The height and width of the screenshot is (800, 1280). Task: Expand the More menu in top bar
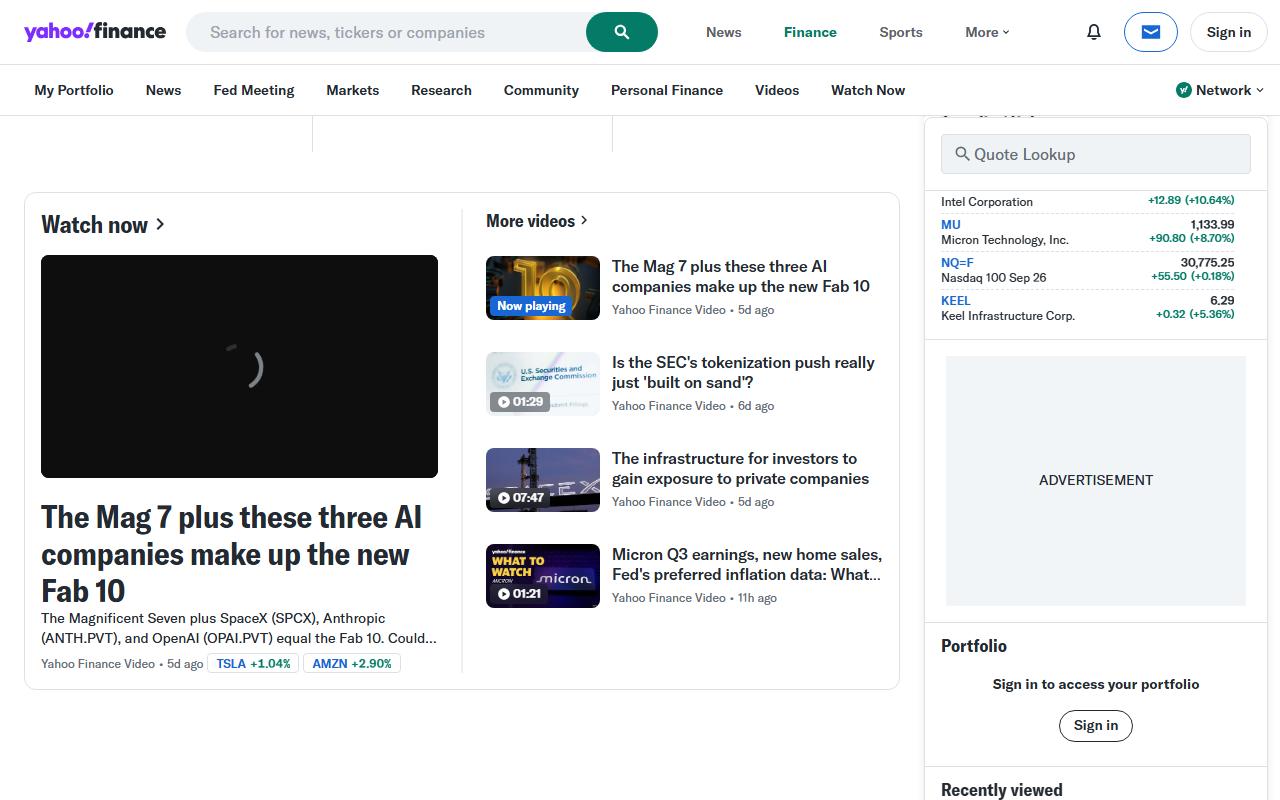click(987, 32)
